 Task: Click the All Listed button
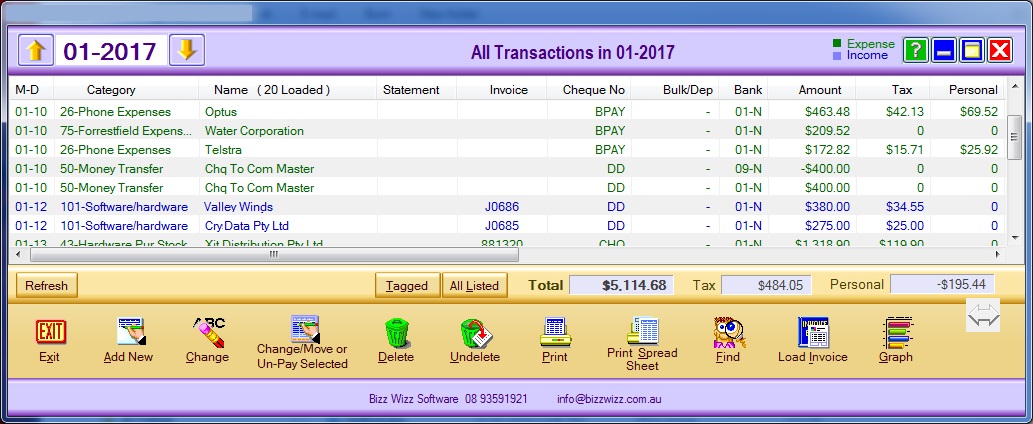tap(474, 285)
